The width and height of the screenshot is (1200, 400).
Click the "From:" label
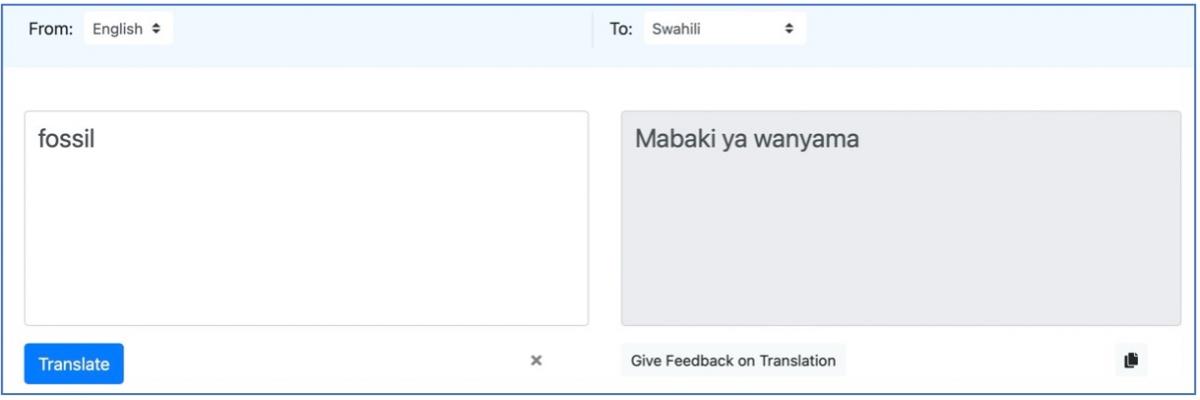[x=50, y=29]
